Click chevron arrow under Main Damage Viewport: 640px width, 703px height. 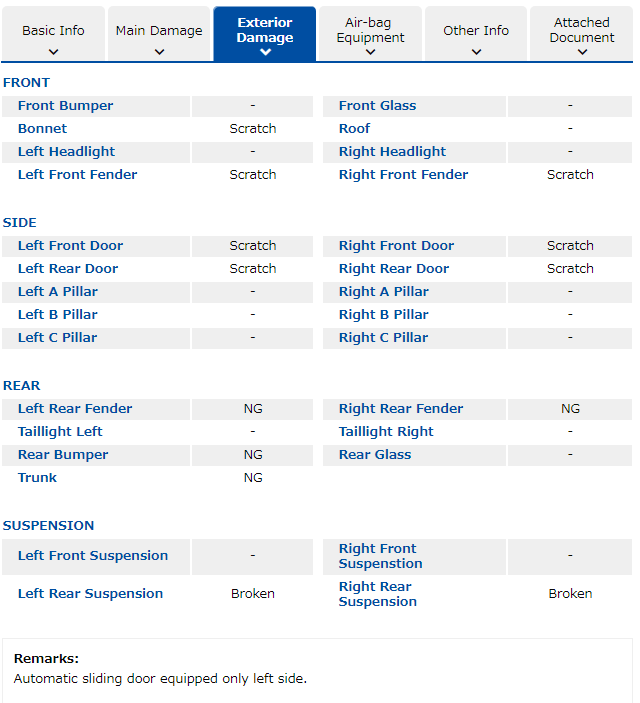click(x=159, y=52)
